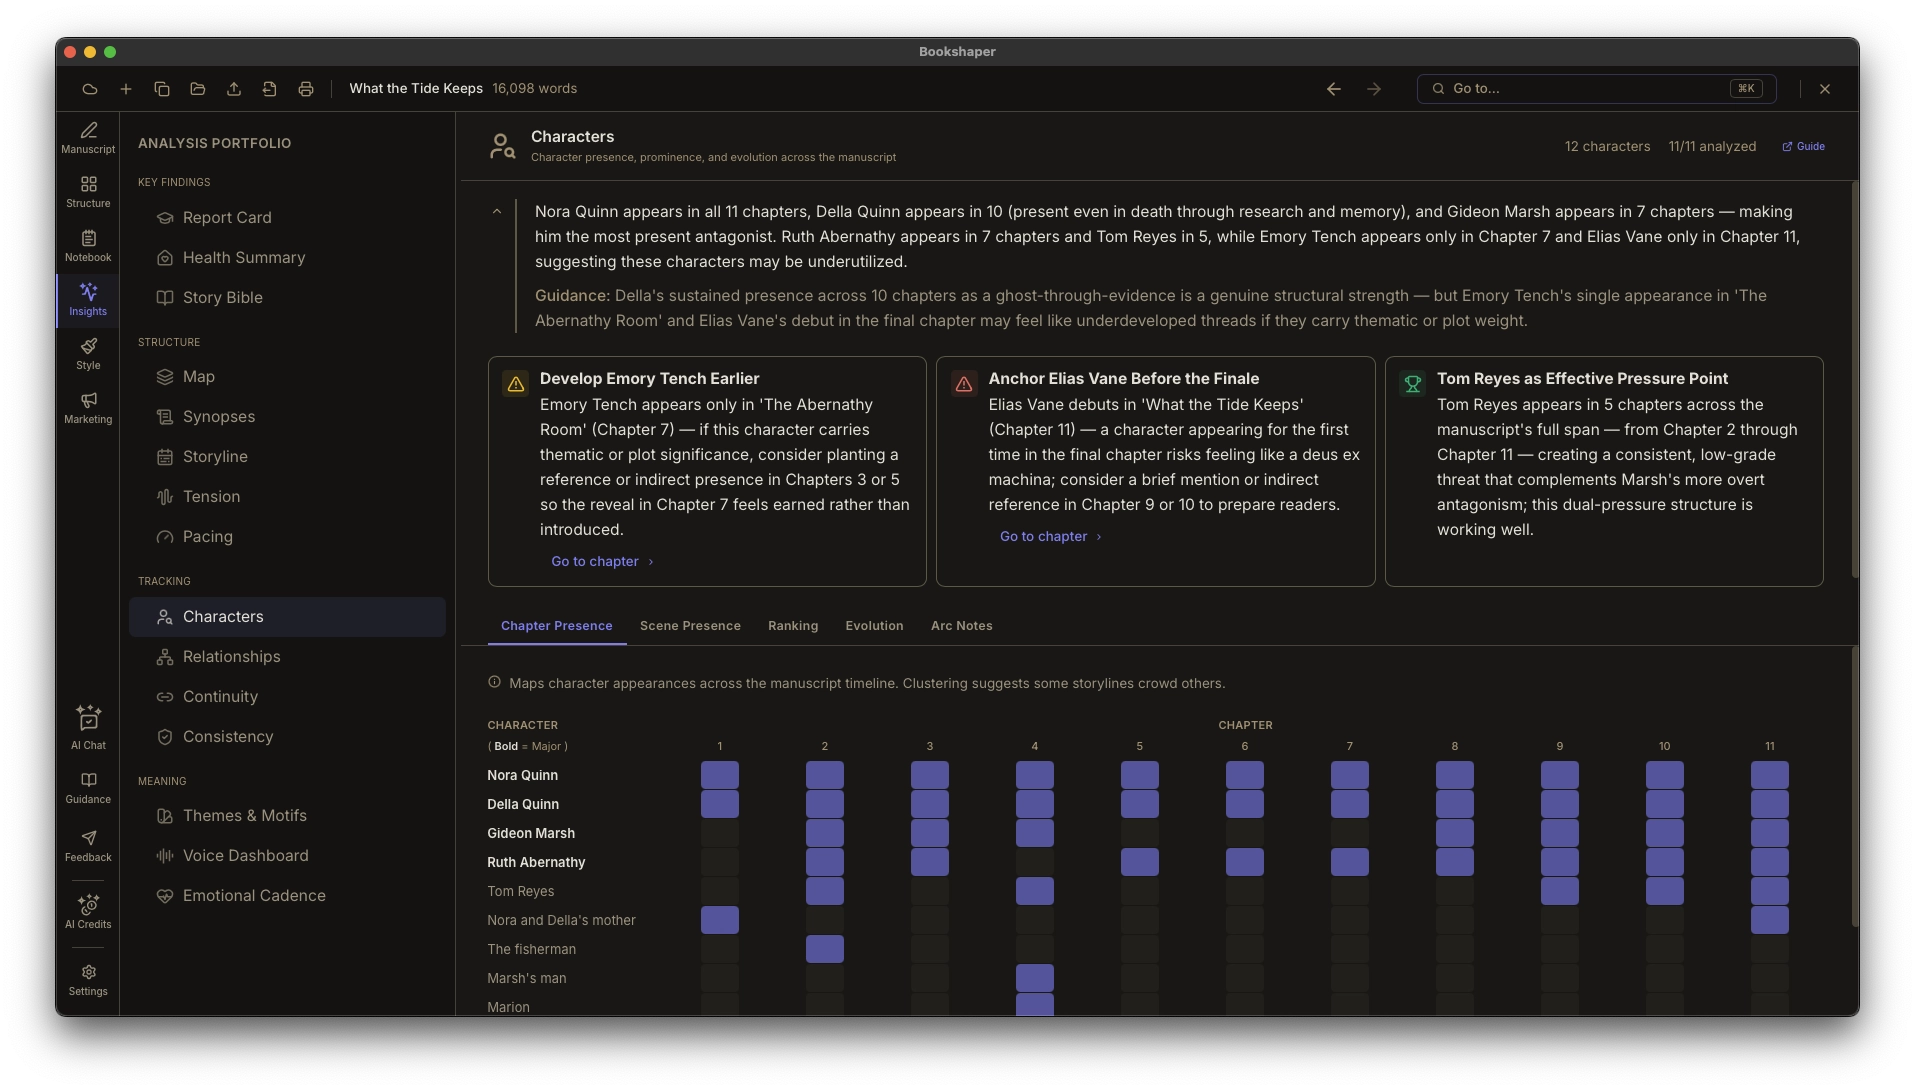Open the Marketing megaphone icon
The image size is (1915, 1090).
pyautogui.click(x=88, y=408)
